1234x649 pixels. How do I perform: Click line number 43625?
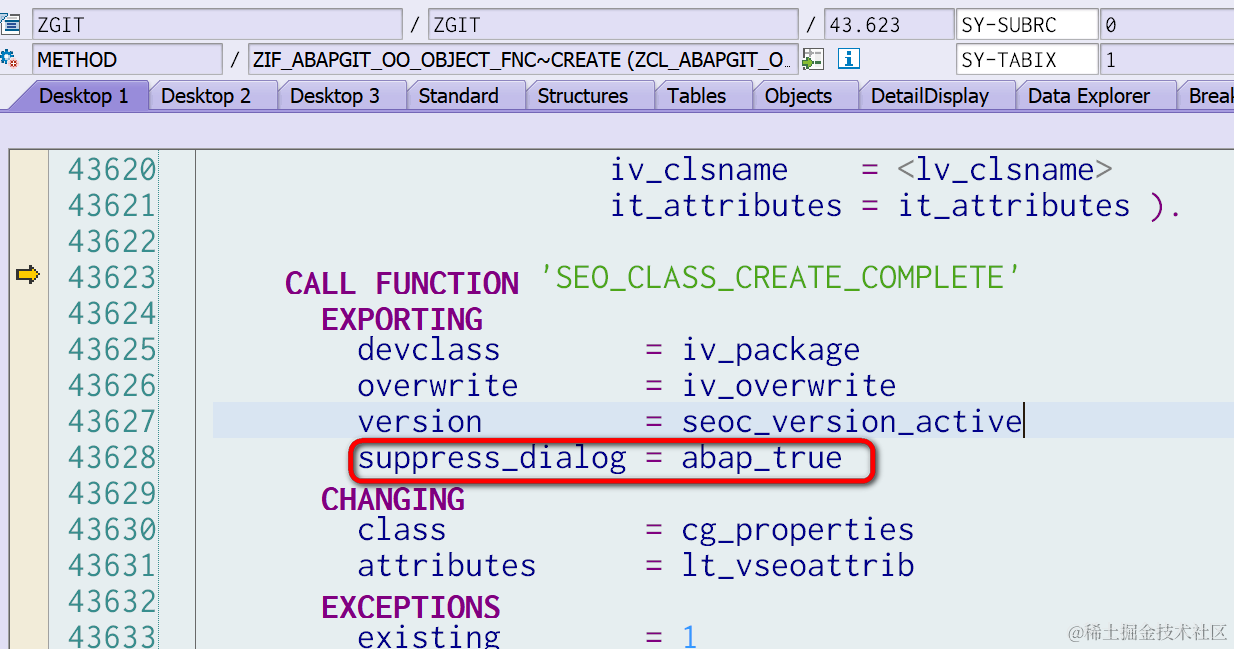[112, 349]
